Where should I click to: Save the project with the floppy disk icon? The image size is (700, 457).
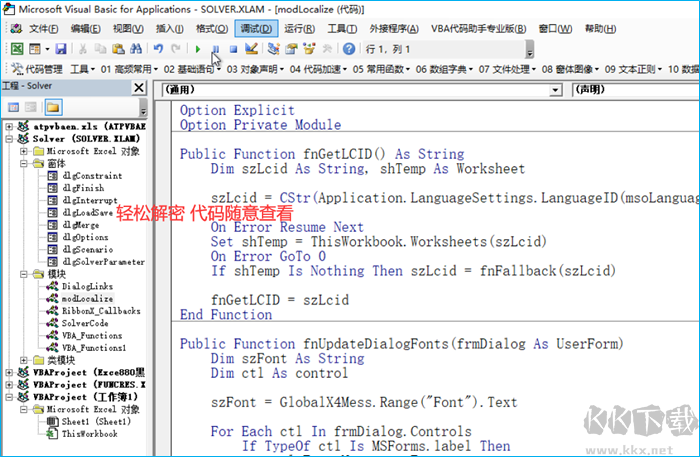pos(61,49)
